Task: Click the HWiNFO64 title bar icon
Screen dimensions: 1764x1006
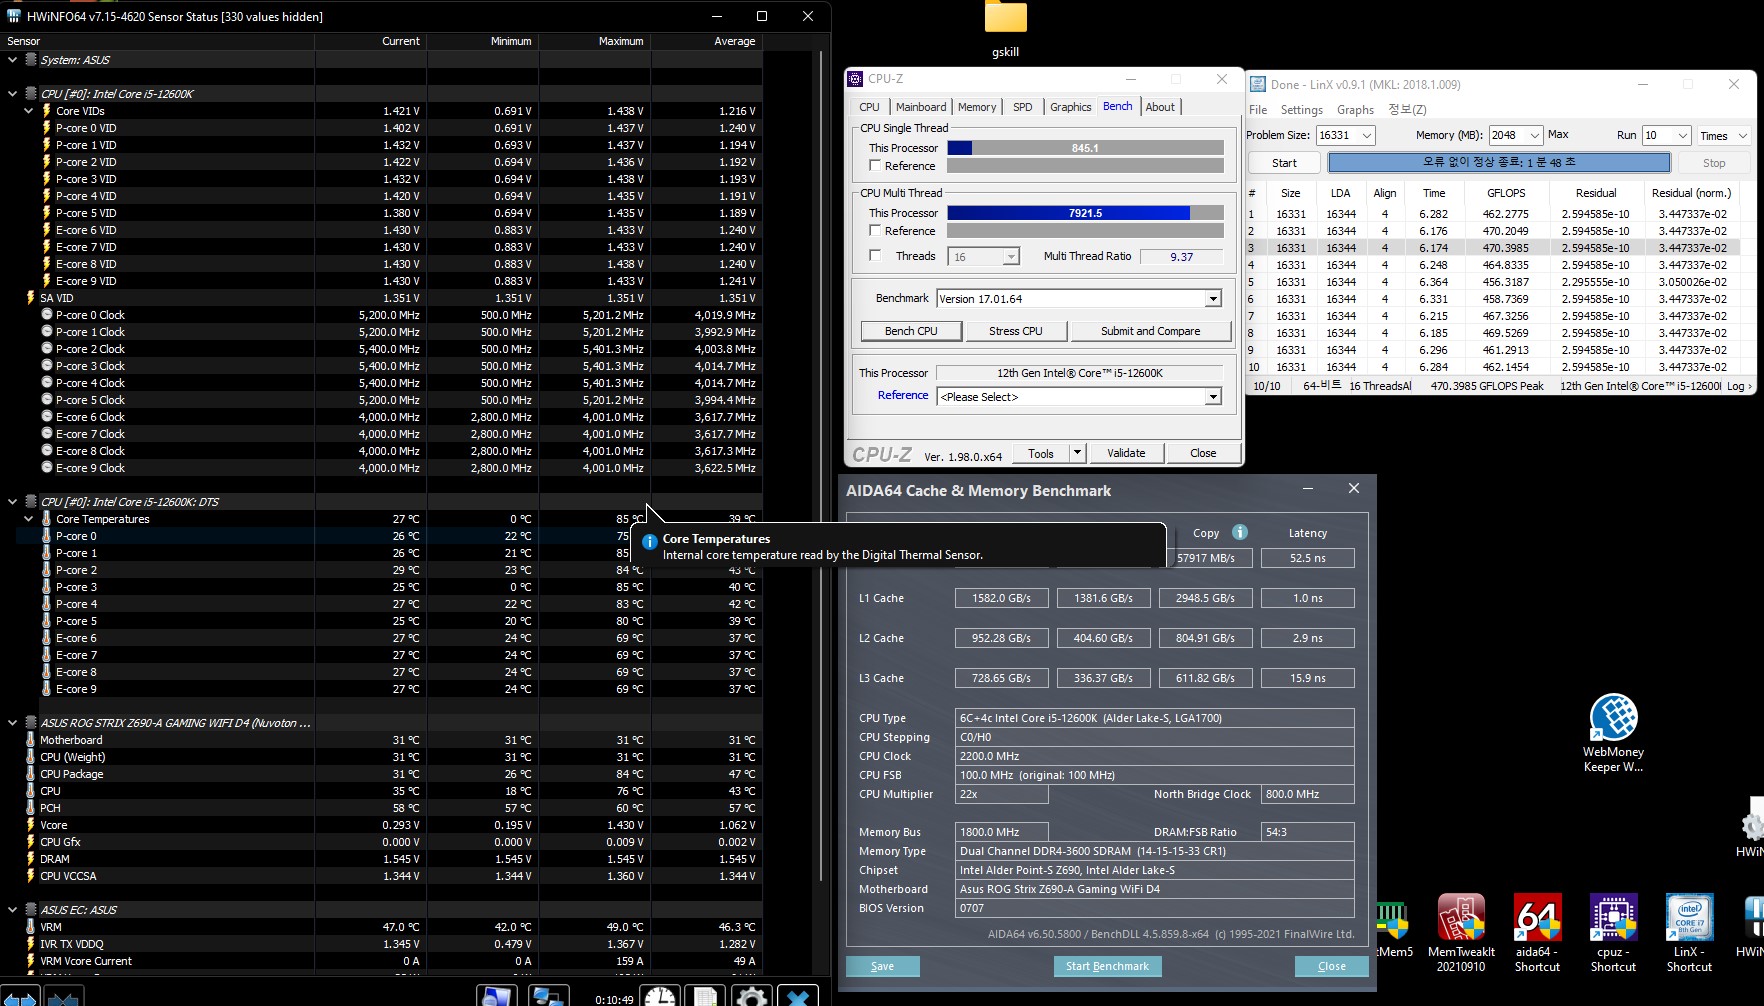Action: coord(14,16)
